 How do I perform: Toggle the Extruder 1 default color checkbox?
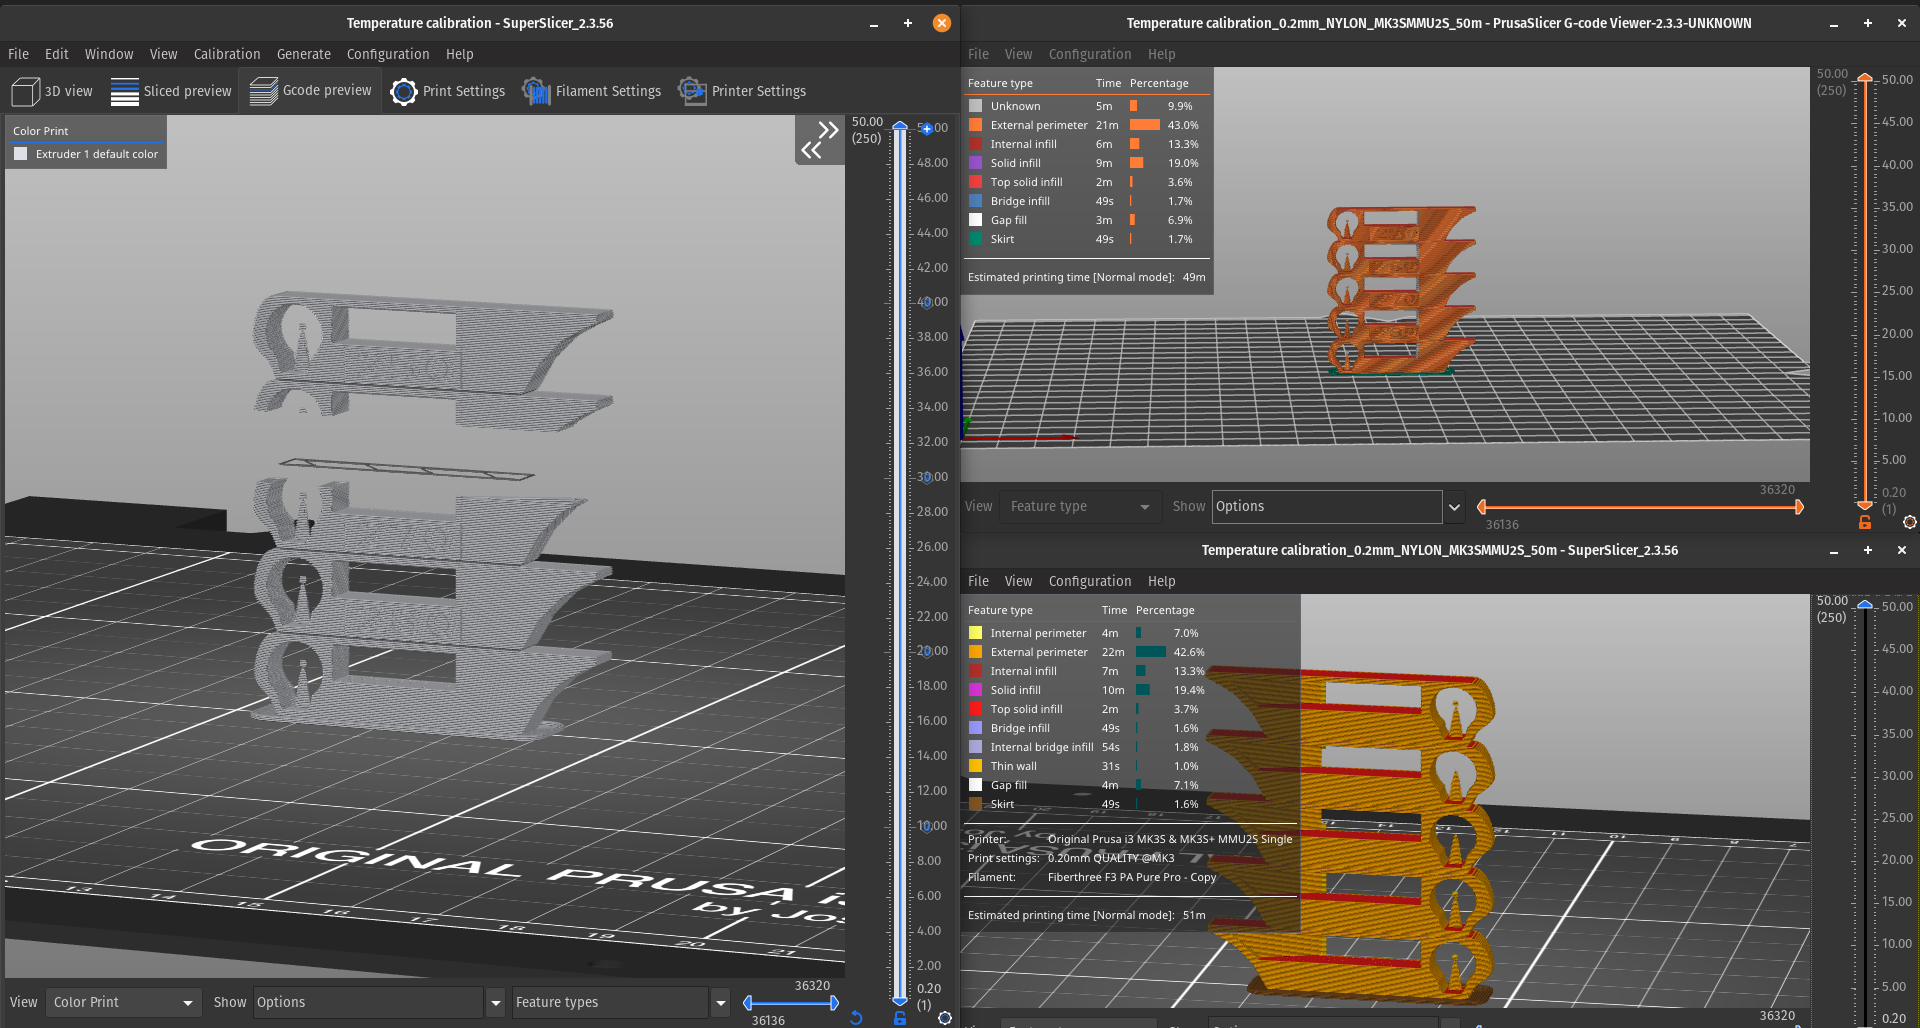tap(20, 153)
